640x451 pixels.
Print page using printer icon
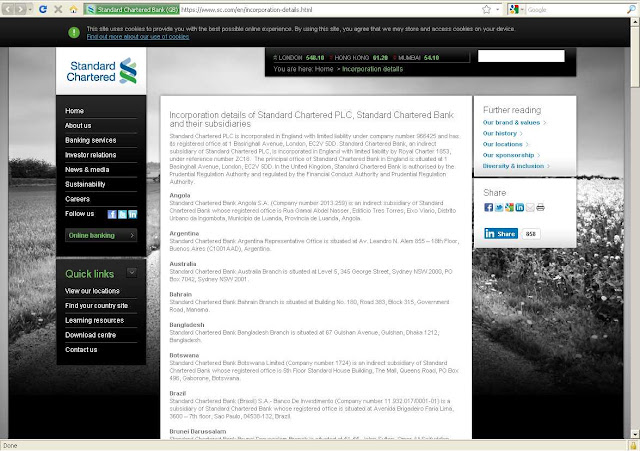(540, 207)
